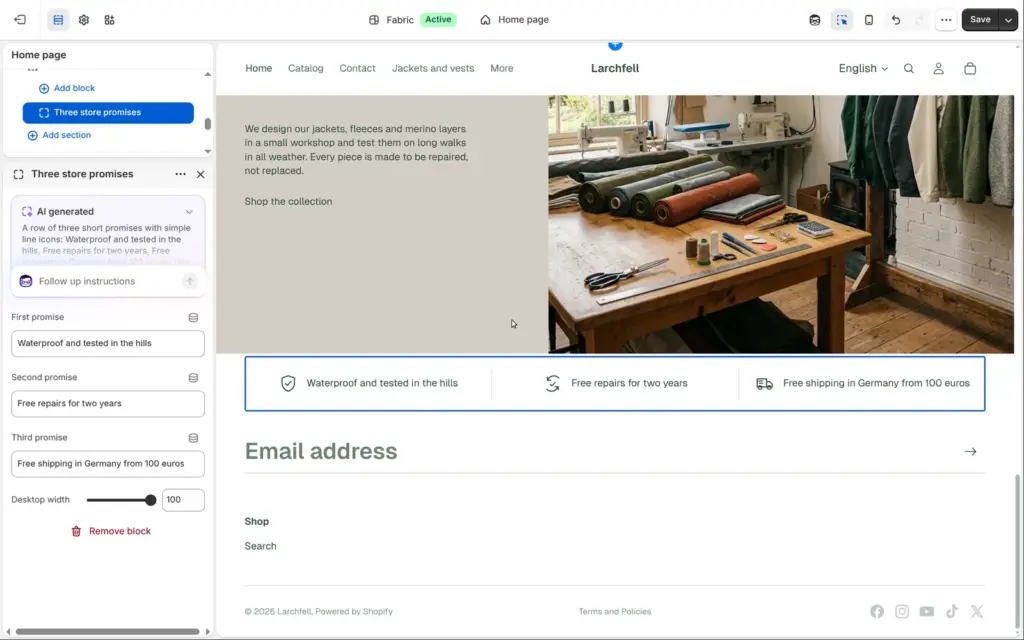Click the blue add section plus

tap(615, 44)
